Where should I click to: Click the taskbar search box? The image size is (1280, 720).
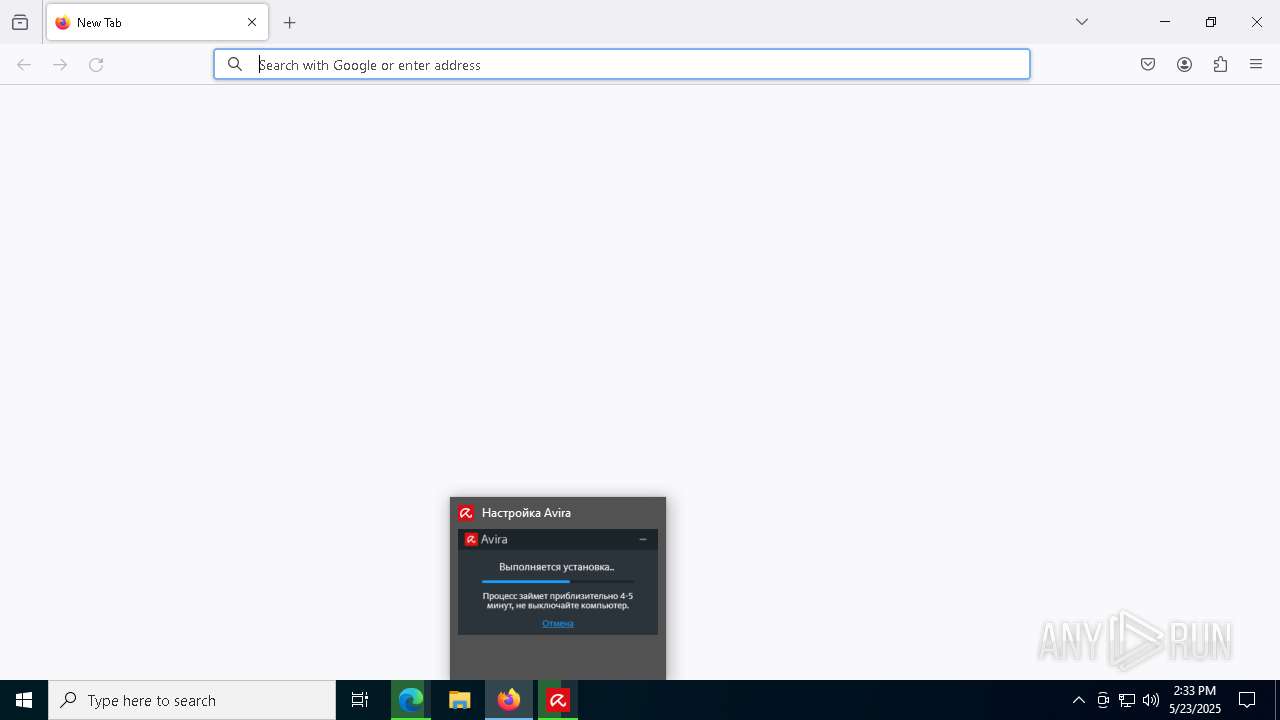tap(192, 700)
